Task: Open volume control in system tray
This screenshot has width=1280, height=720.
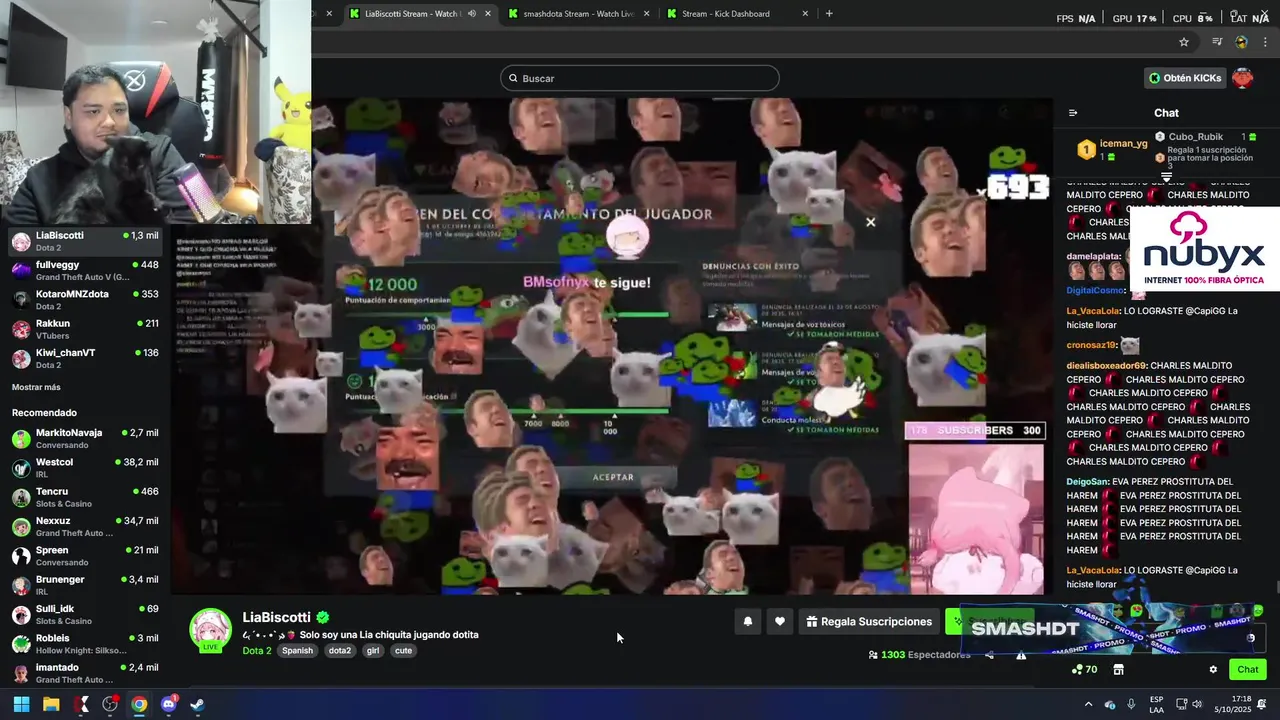Action: click(1198, 704)
